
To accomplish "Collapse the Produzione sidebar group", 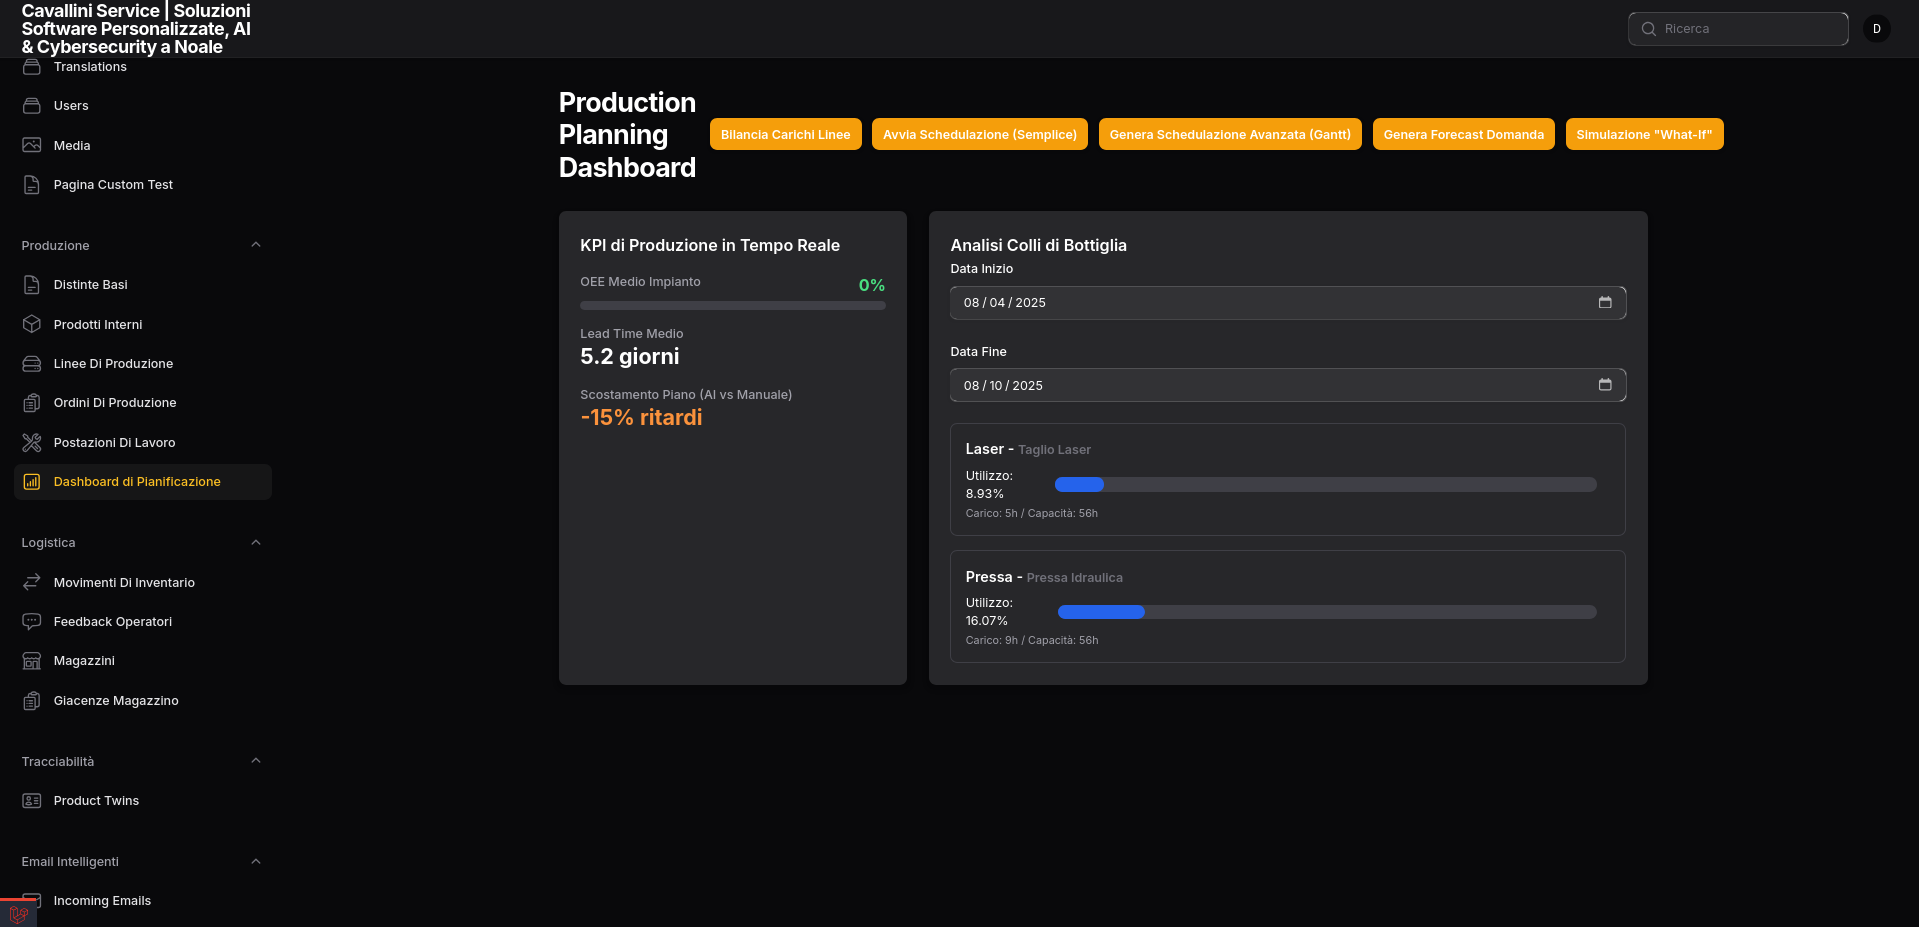I will [x=256, y=245].
